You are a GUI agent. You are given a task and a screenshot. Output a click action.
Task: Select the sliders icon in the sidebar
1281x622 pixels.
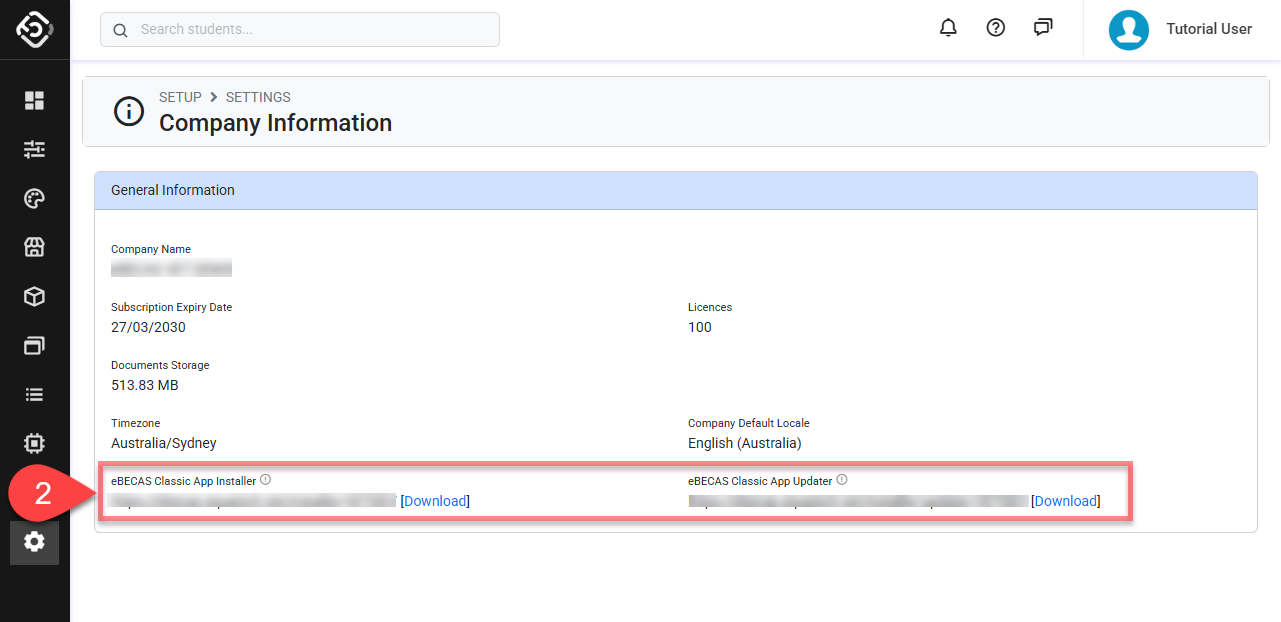coord(34,149)
